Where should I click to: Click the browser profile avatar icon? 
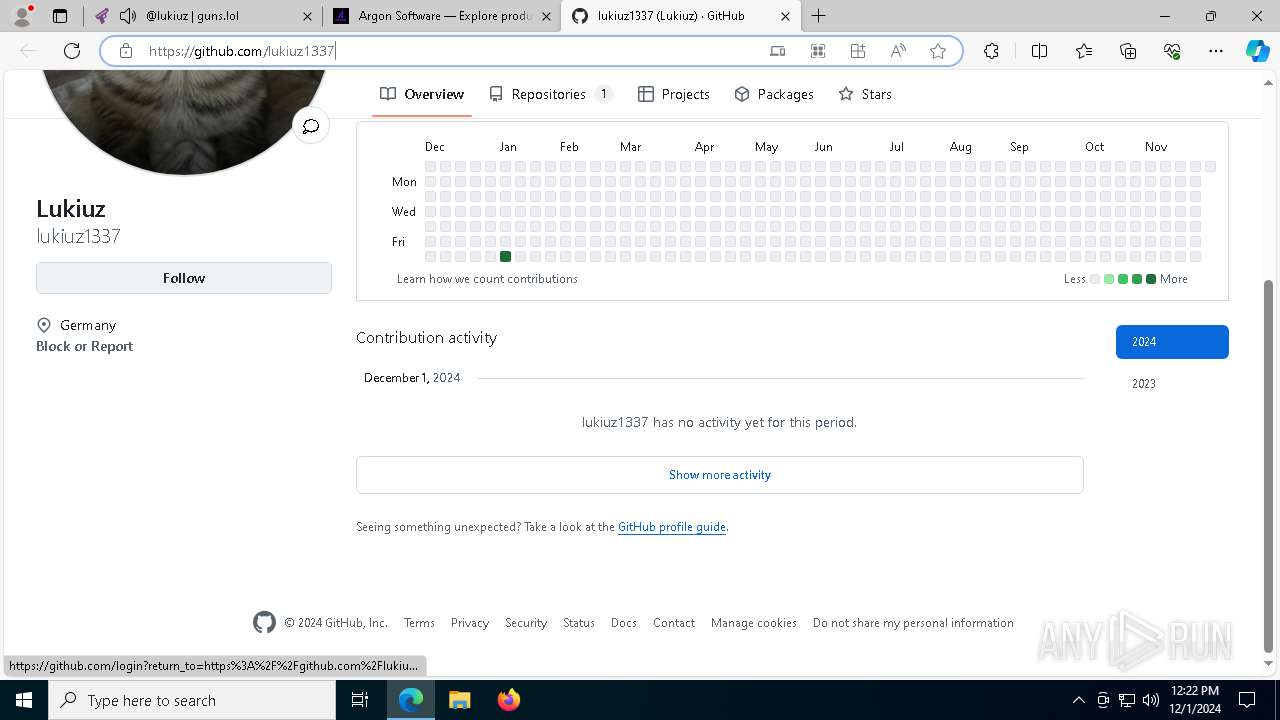point(22,16)
